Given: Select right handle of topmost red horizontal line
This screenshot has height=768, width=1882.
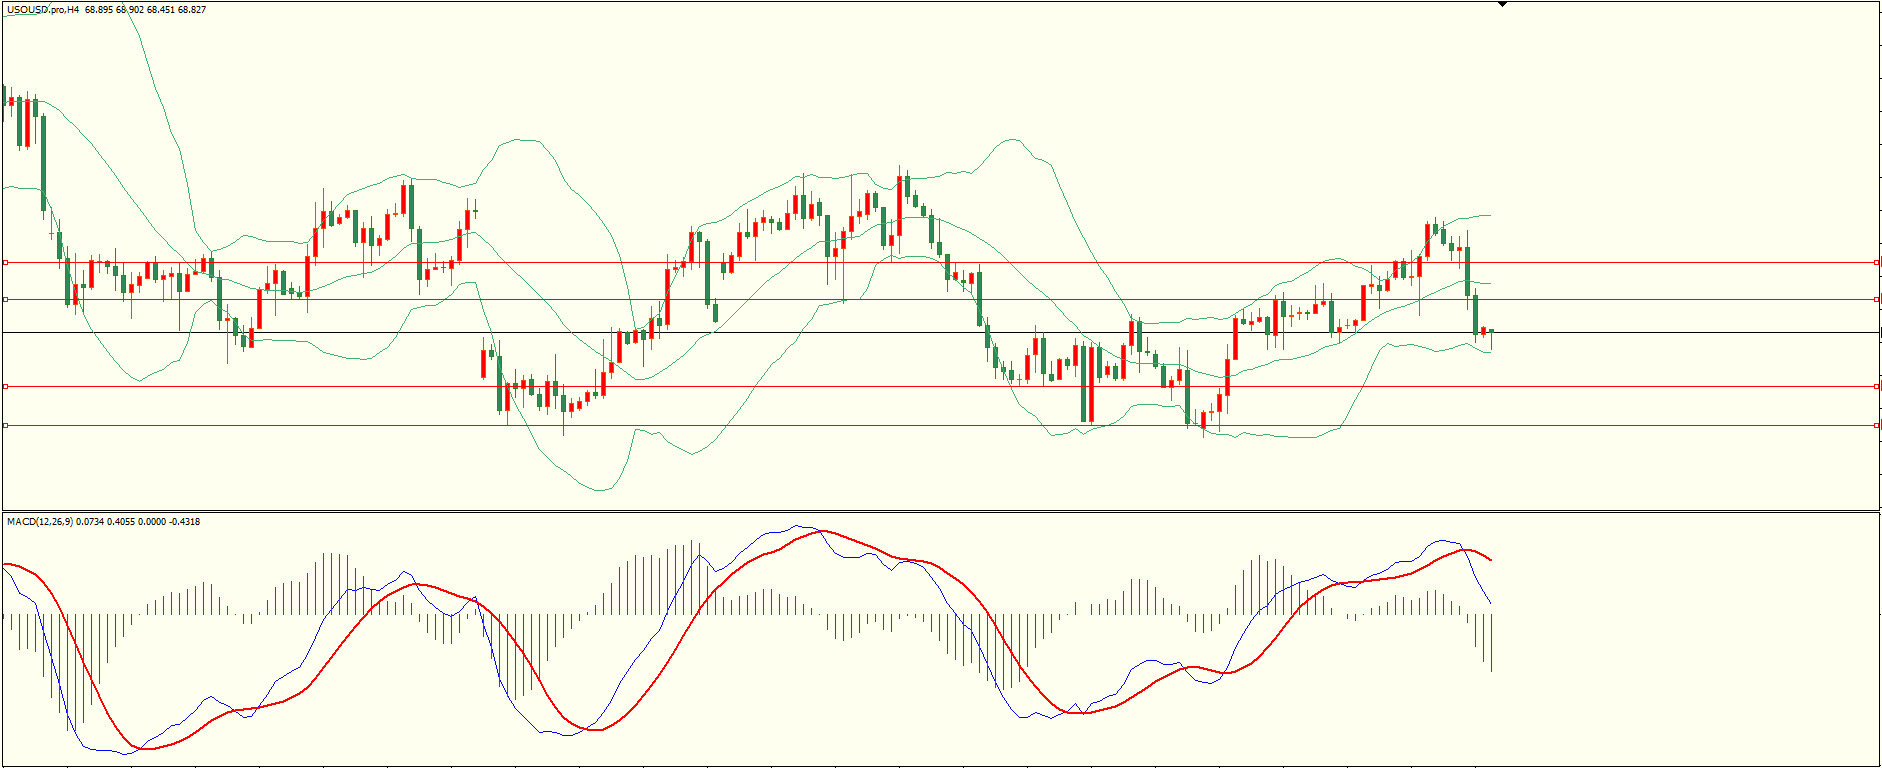Looking at the screenshot, I should tap(1876, 263).
